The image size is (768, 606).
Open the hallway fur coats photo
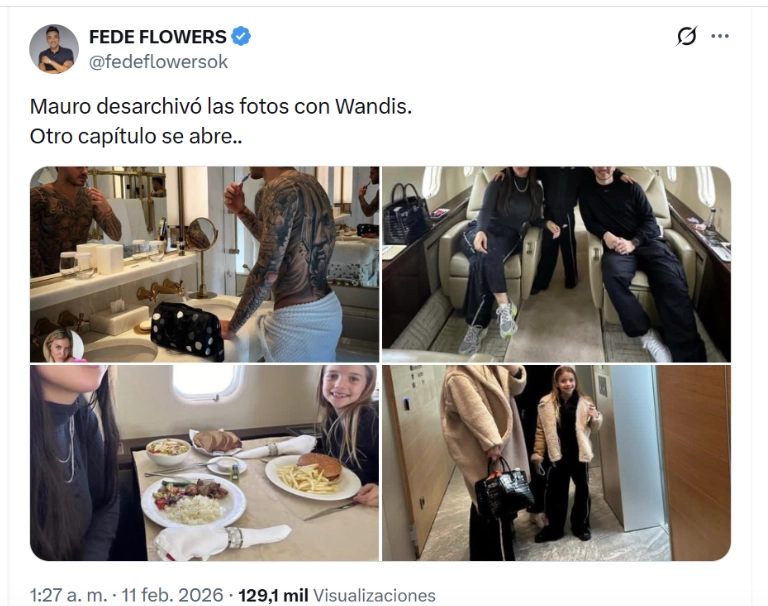(556, 463)
